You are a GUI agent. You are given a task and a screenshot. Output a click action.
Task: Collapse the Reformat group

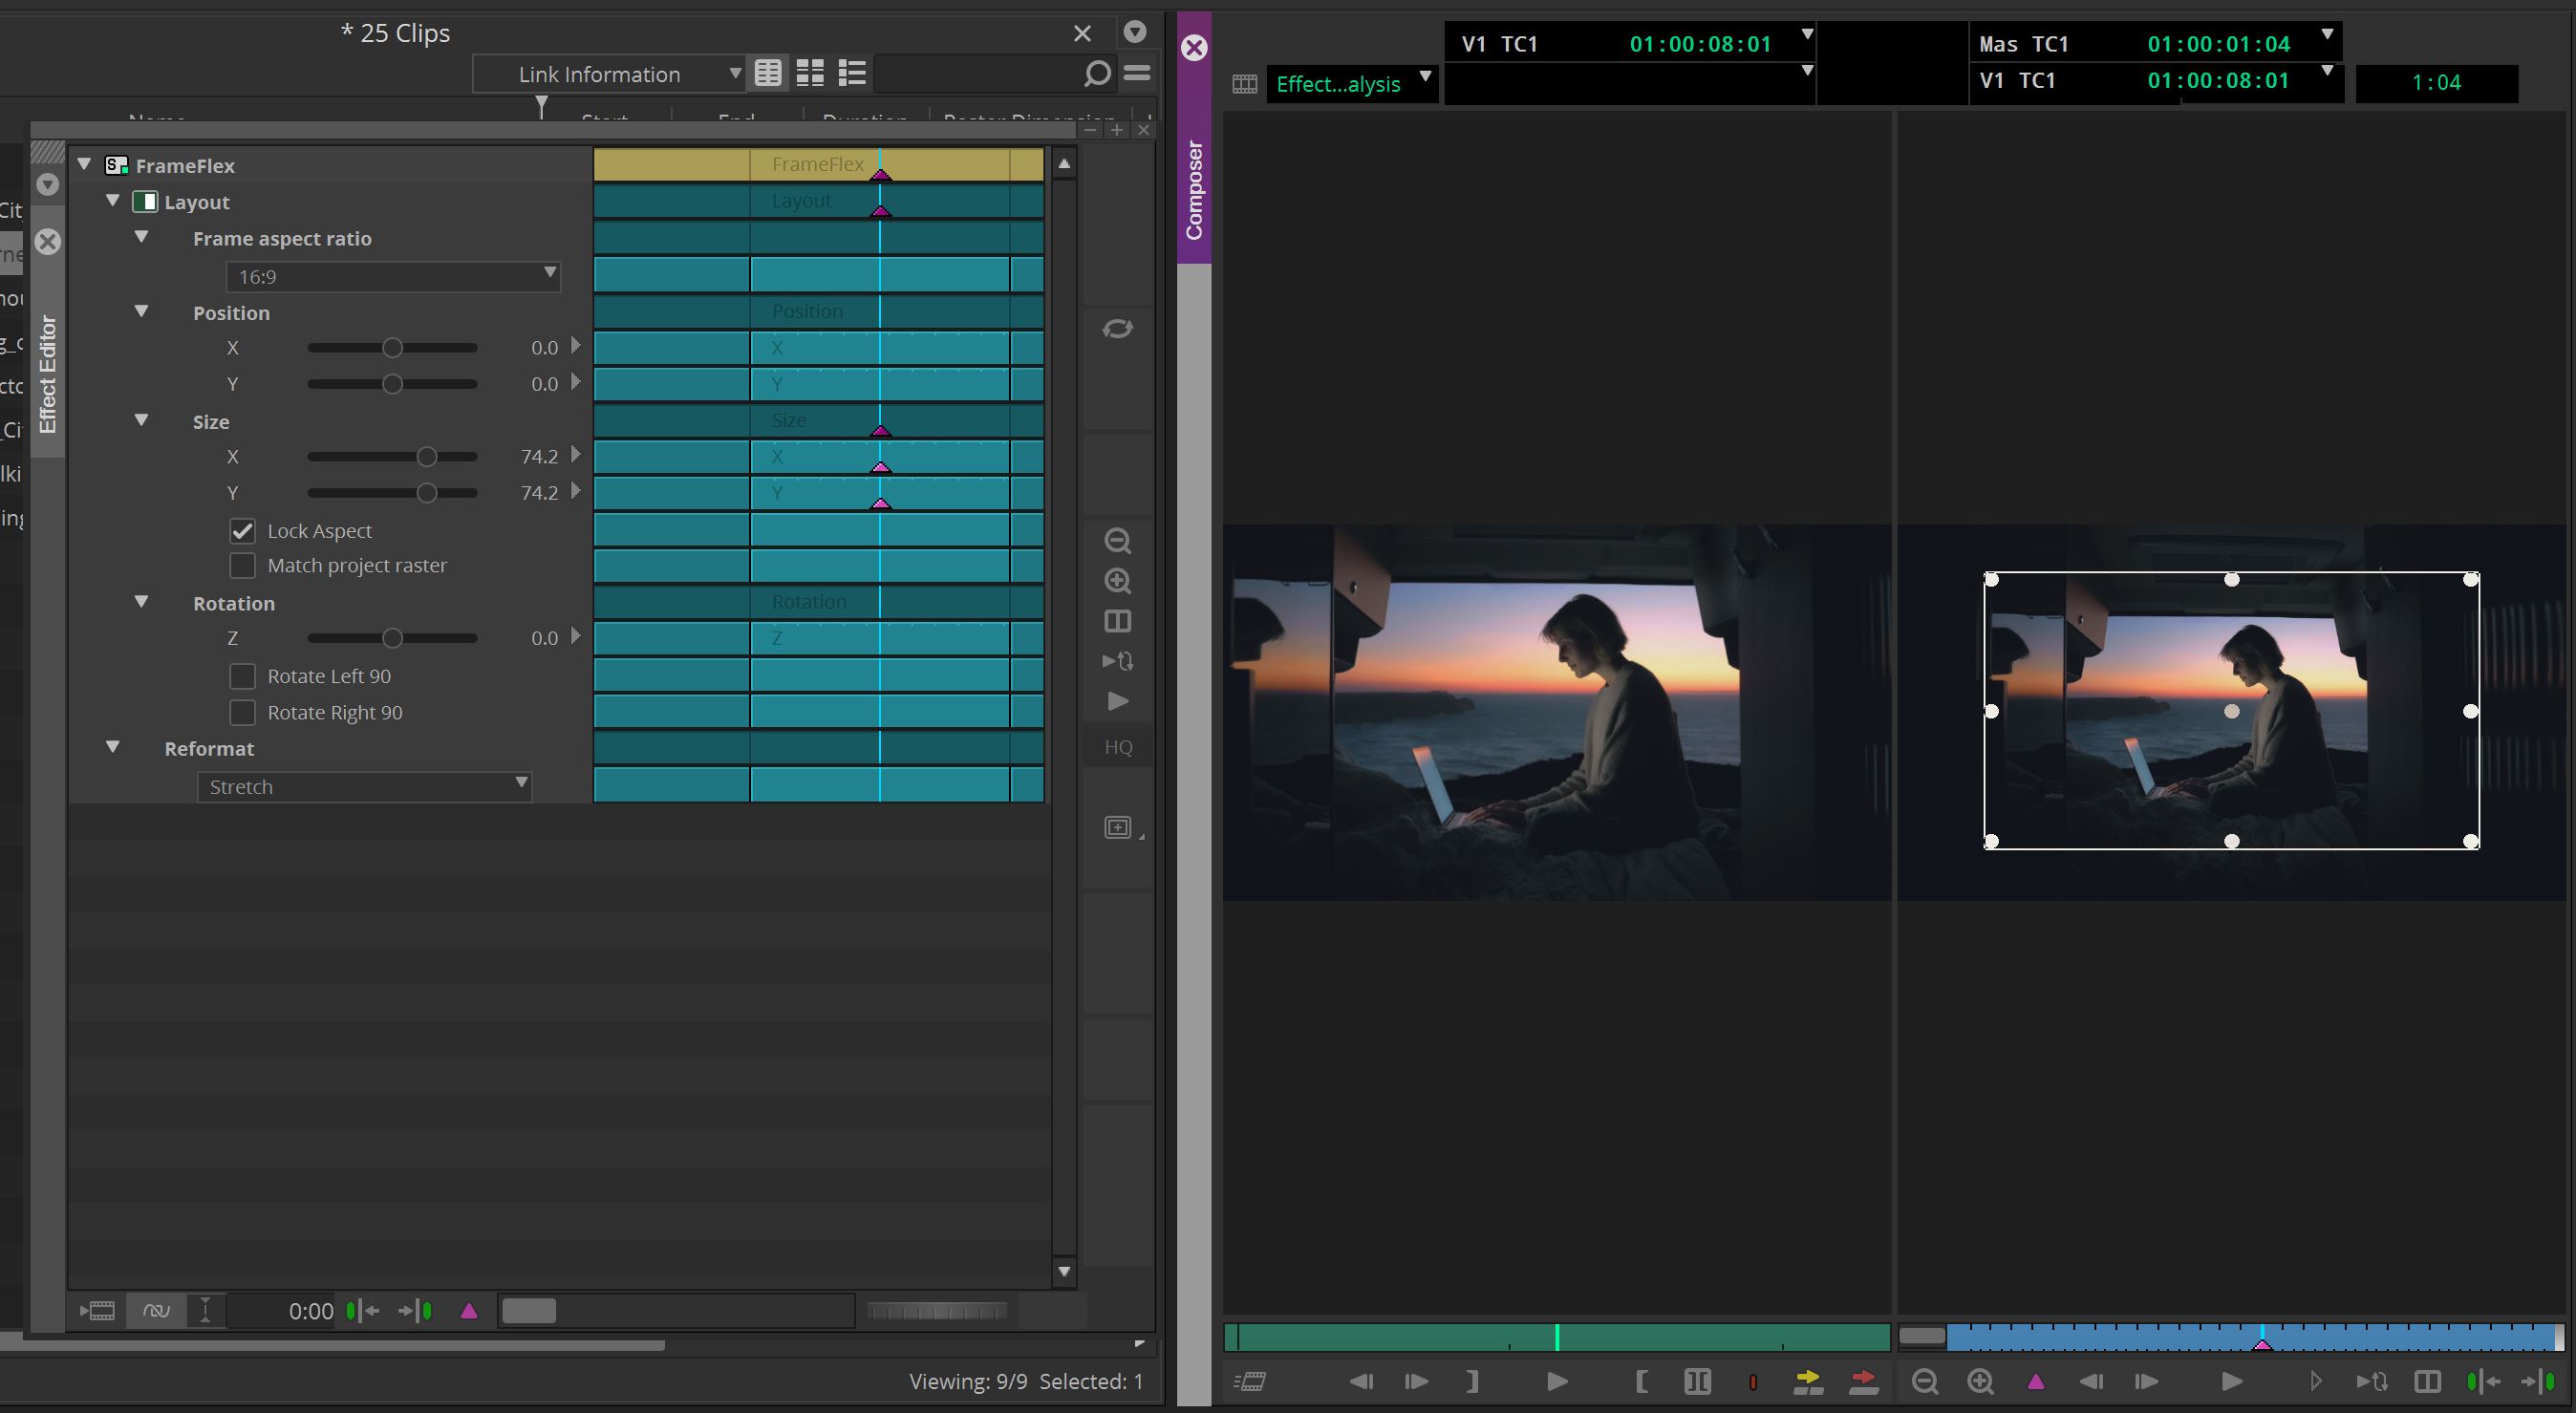(x=113, y=747)
